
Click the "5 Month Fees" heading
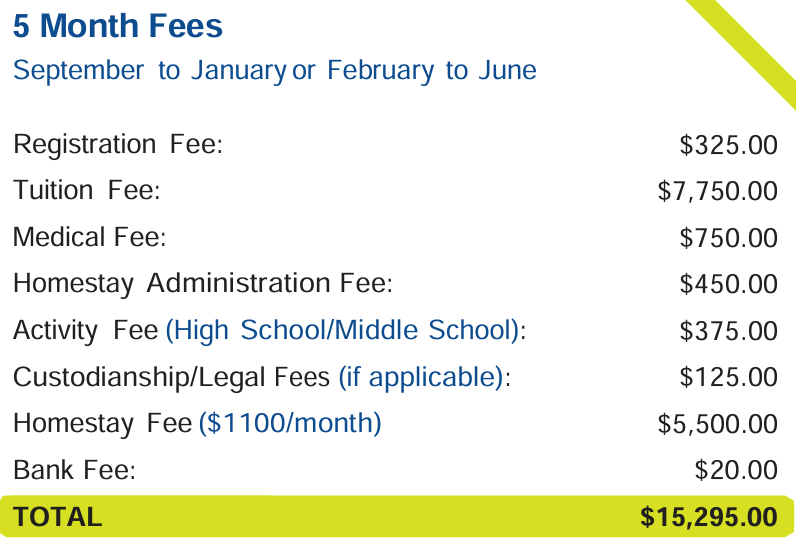117,26
